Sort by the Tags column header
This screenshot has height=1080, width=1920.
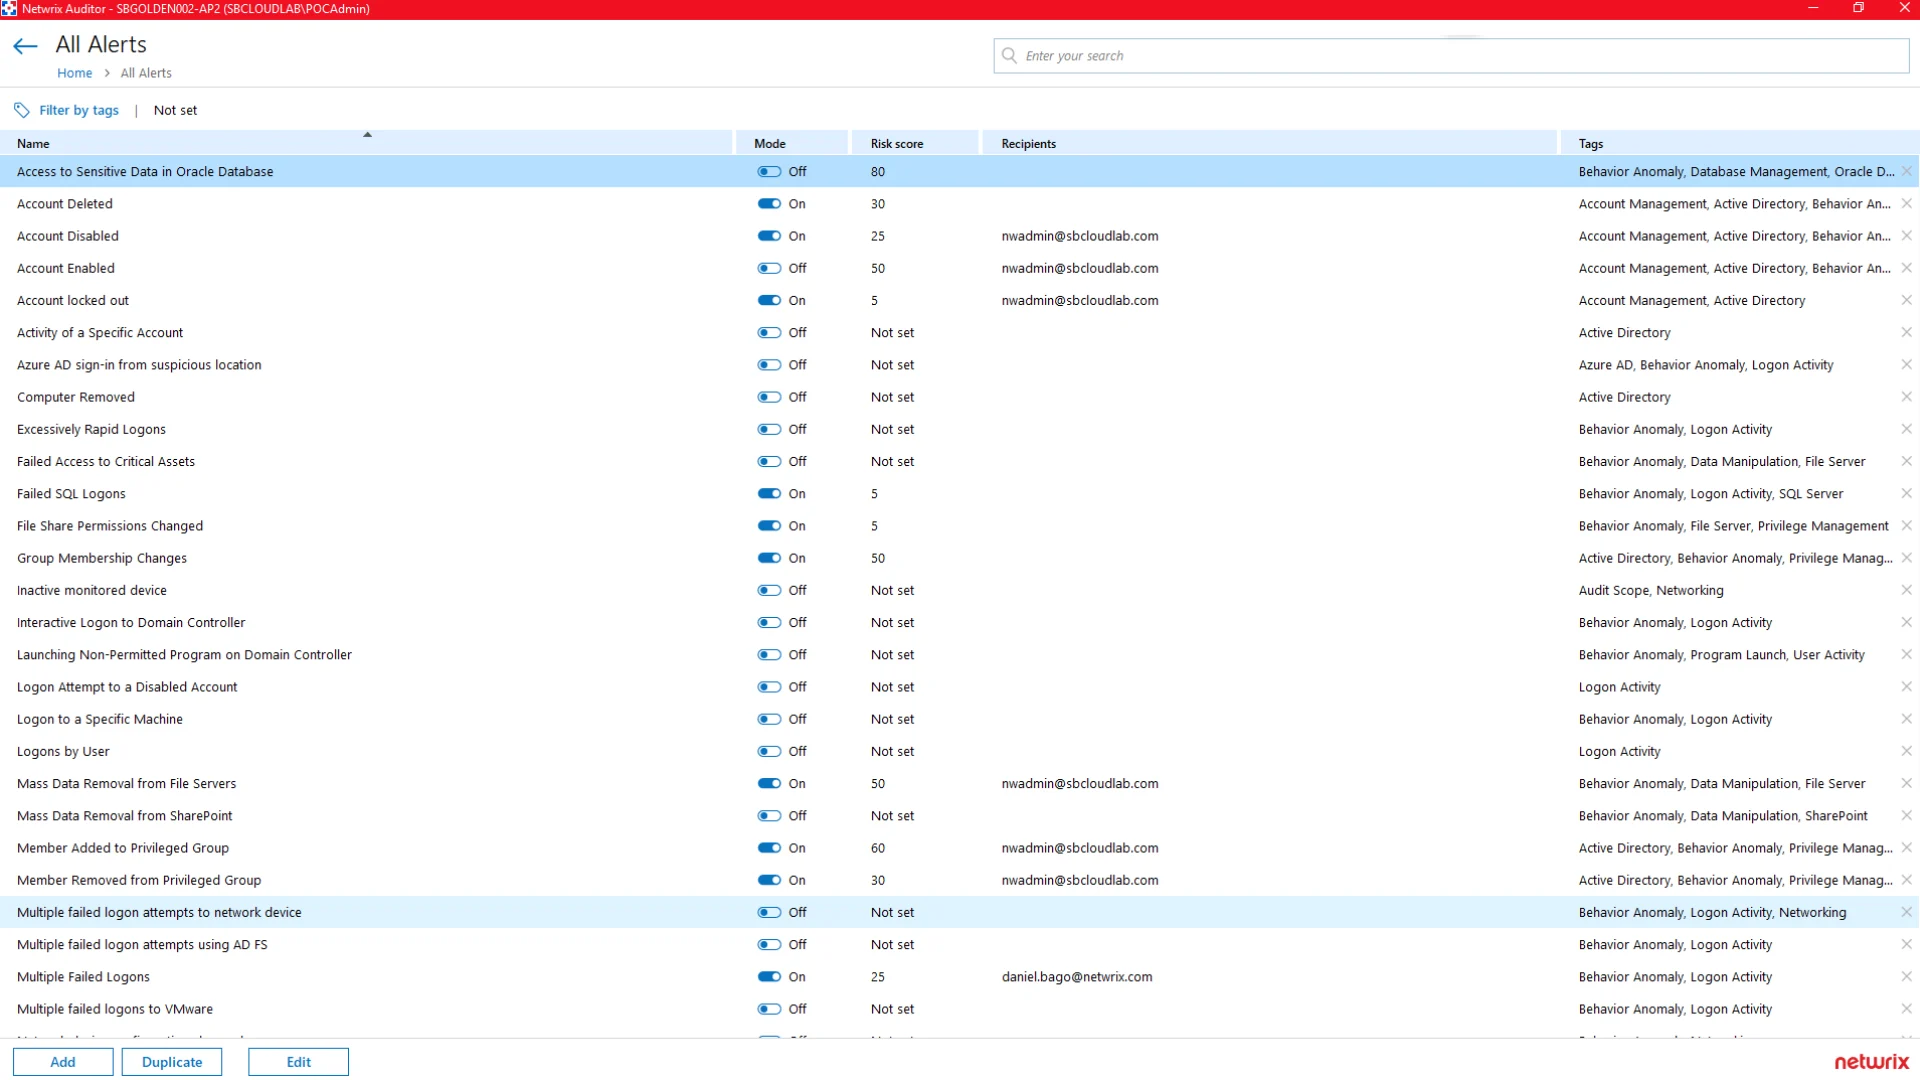(x=1740, y=143)
